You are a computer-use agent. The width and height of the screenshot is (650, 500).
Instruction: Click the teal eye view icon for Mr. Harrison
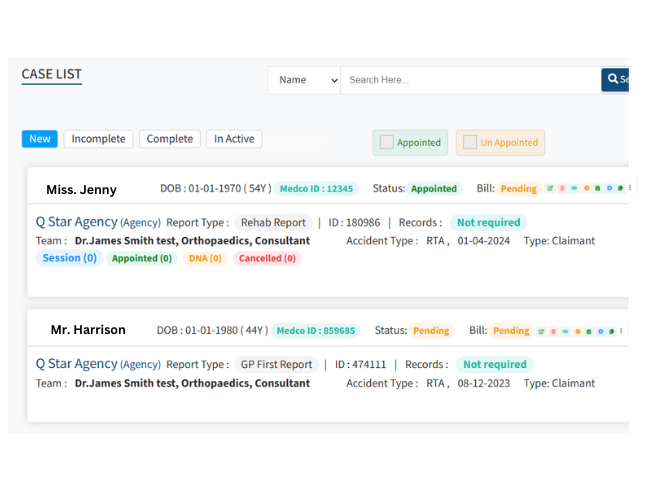[565, 331]
